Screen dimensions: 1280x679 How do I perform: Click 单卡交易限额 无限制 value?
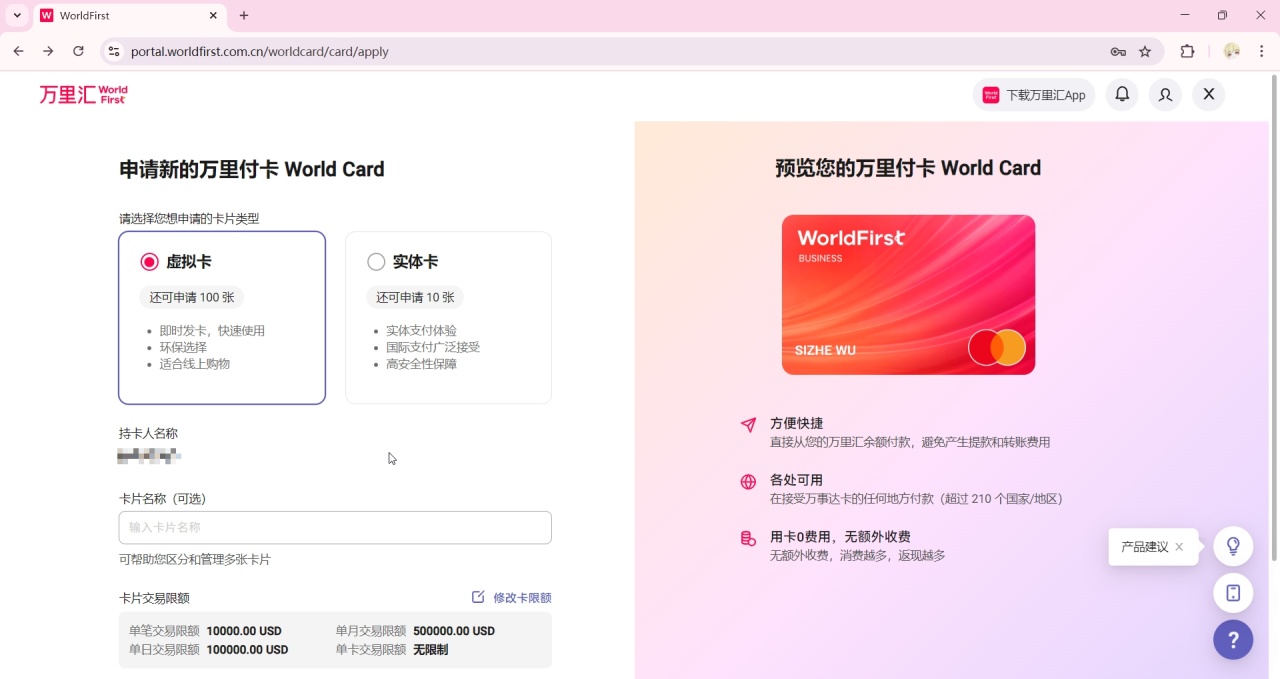pyautogui.click(x=431, y=650)
